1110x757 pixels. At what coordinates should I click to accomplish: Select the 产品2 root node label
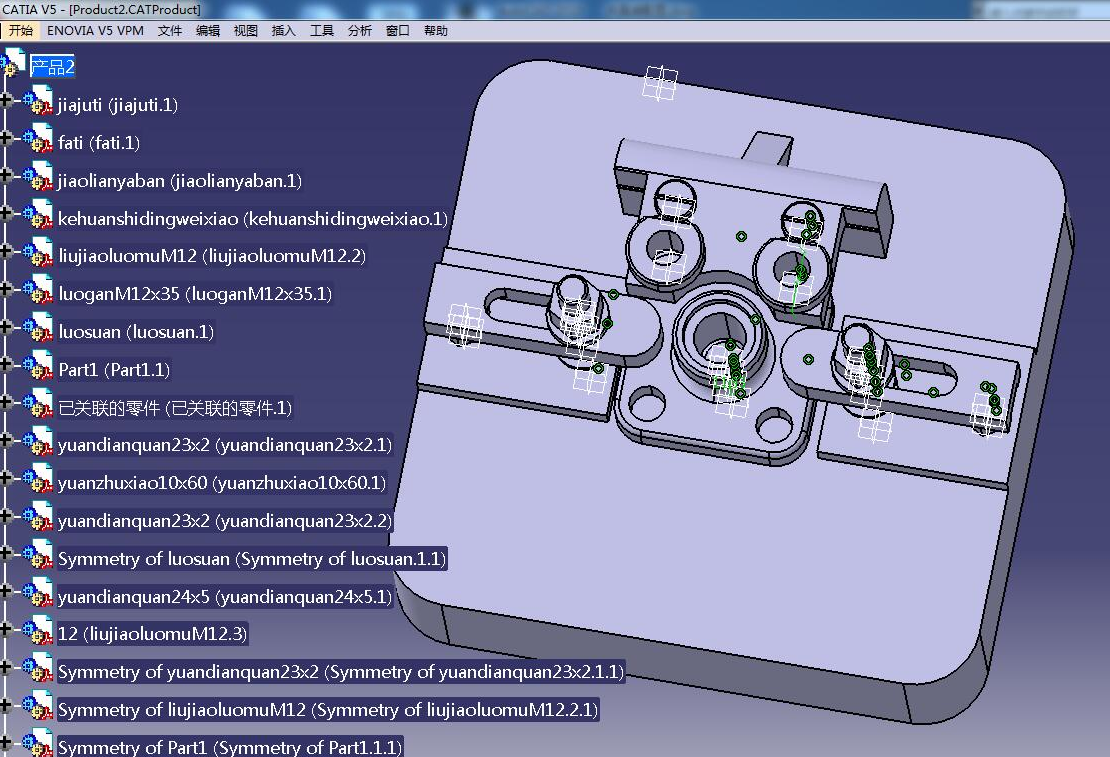pos(52,67)
